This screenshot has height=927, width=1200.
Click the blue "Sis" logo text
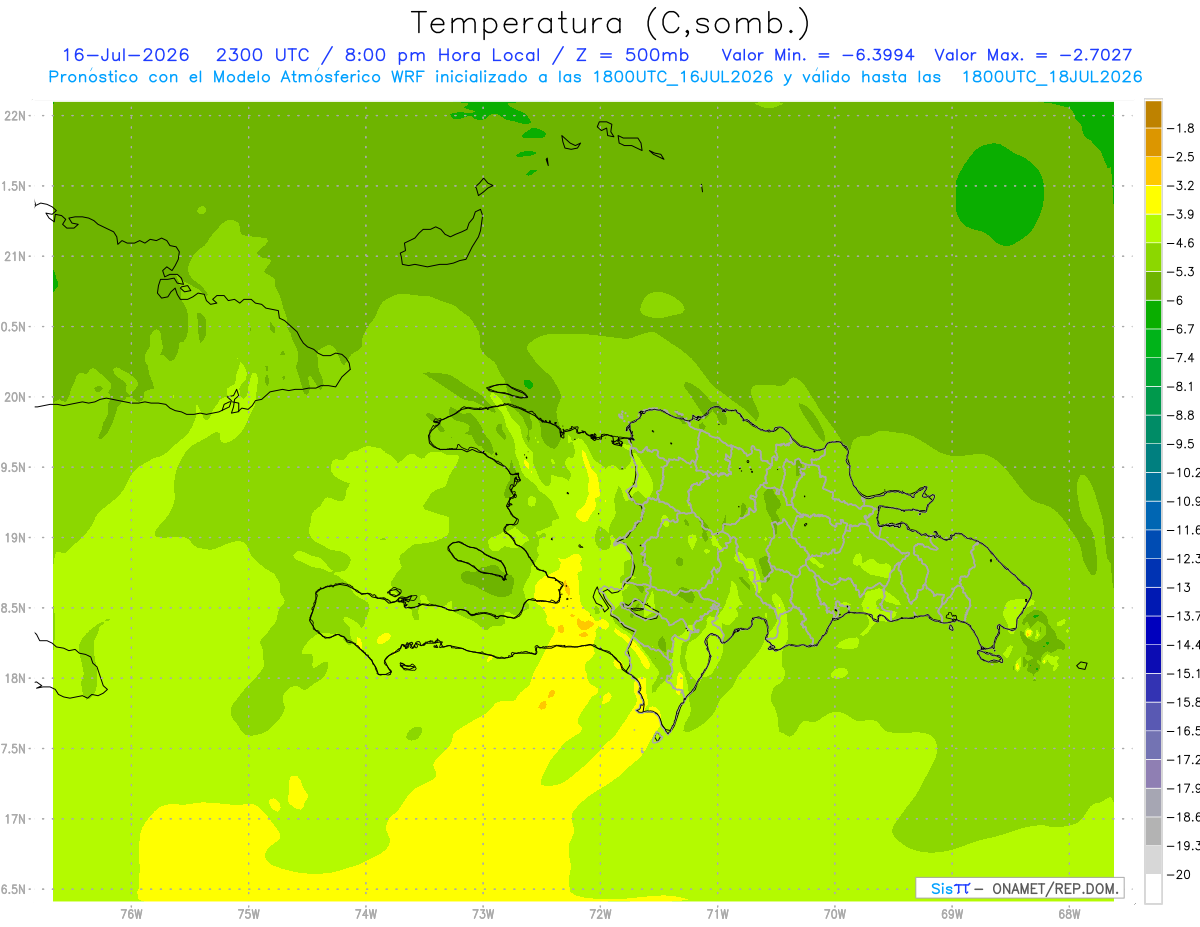(943, 888)
